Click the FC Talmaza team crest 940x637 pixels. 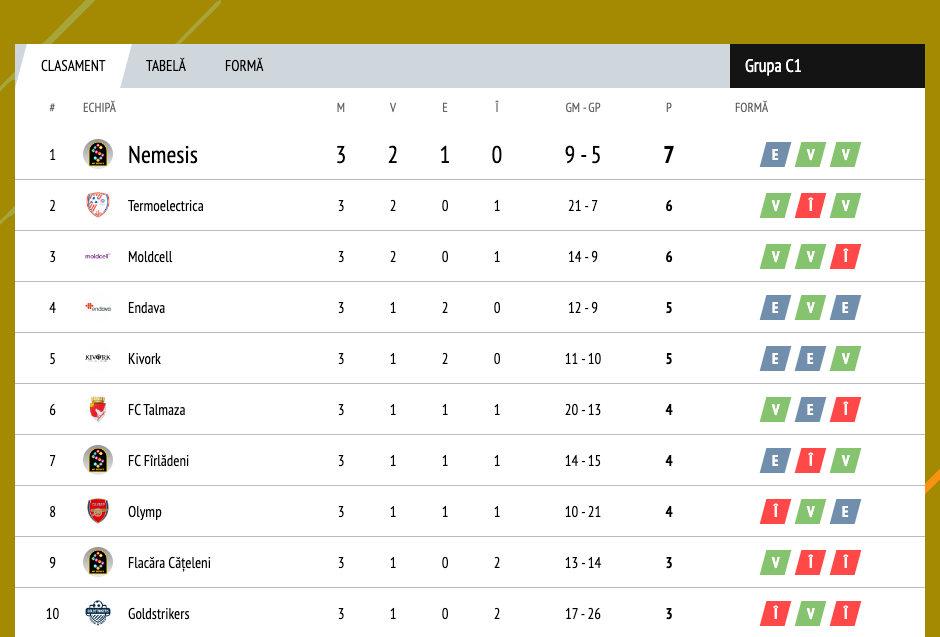98,410
